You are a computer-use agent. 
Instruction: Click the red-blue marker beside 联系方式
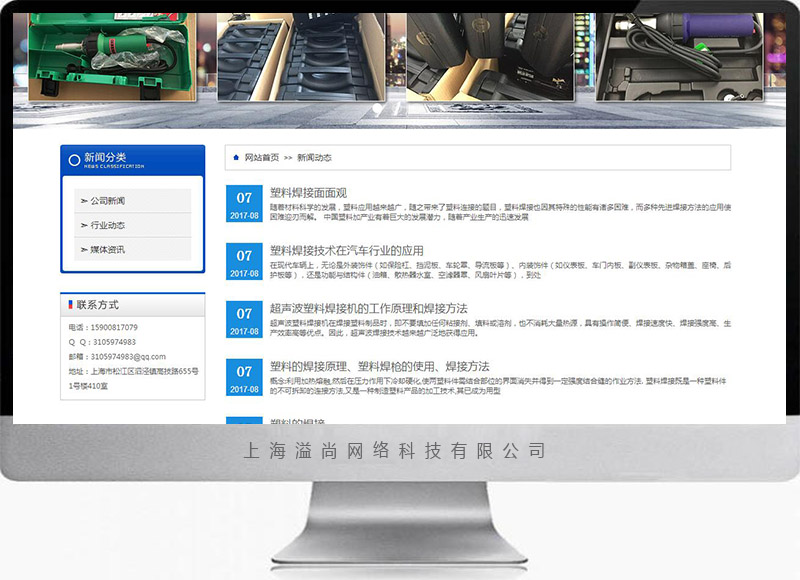(70, 305)
